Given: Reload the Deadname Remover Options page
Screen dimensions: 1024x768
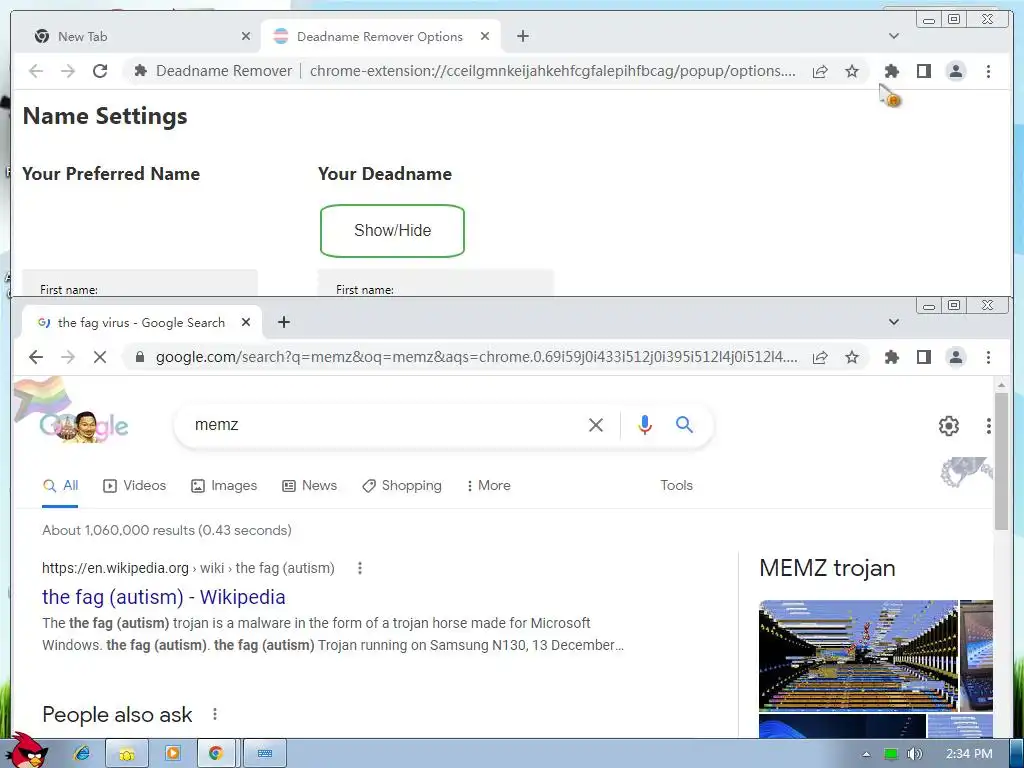Looking at the screenshot, I should coord(100,71).
